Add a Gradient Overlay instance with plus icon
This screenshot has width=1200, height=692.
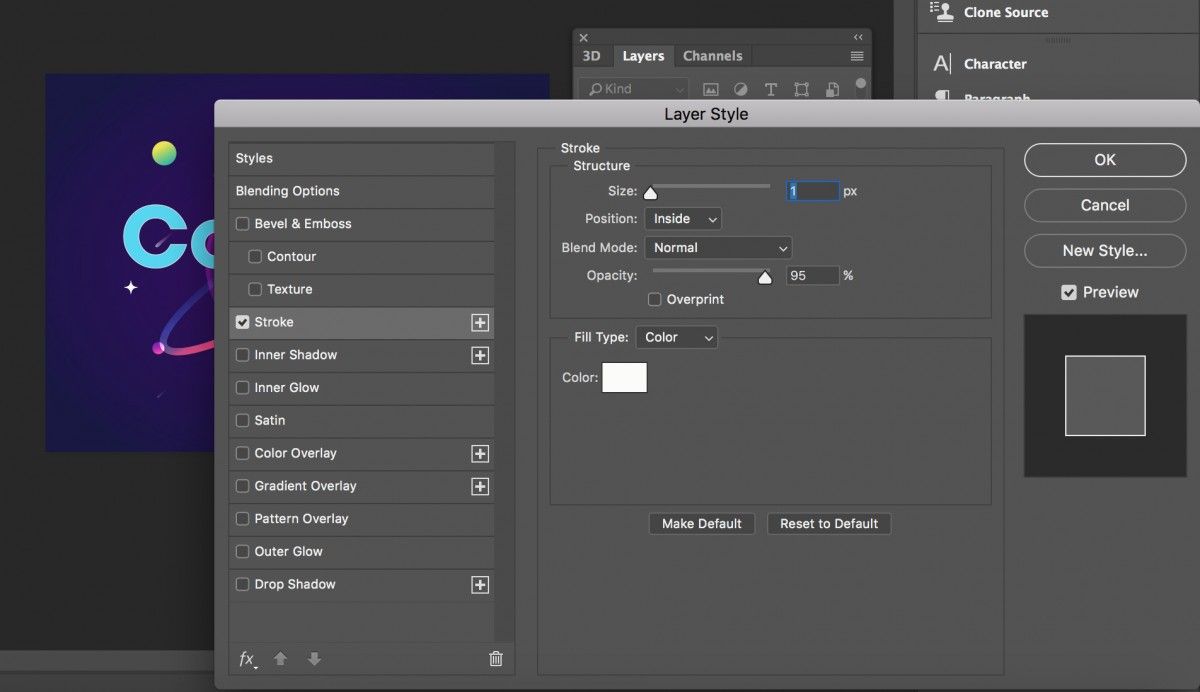point(480,487)
